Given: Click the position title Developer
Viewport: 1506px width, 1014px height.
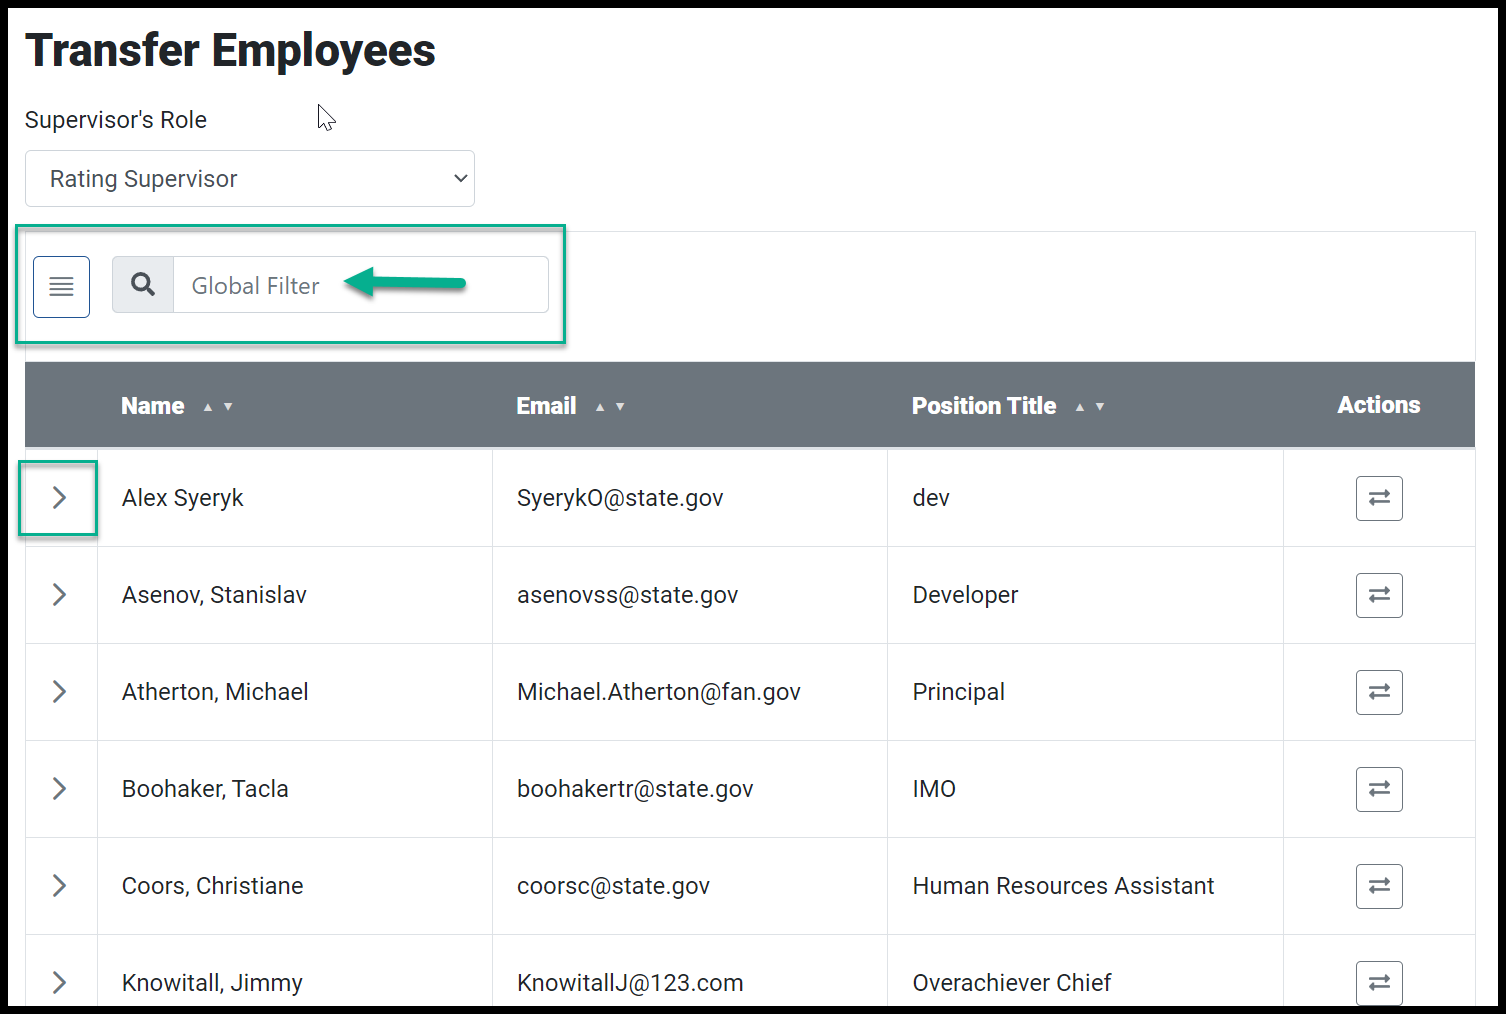Looking at the screenshot, I should [965, 595].
